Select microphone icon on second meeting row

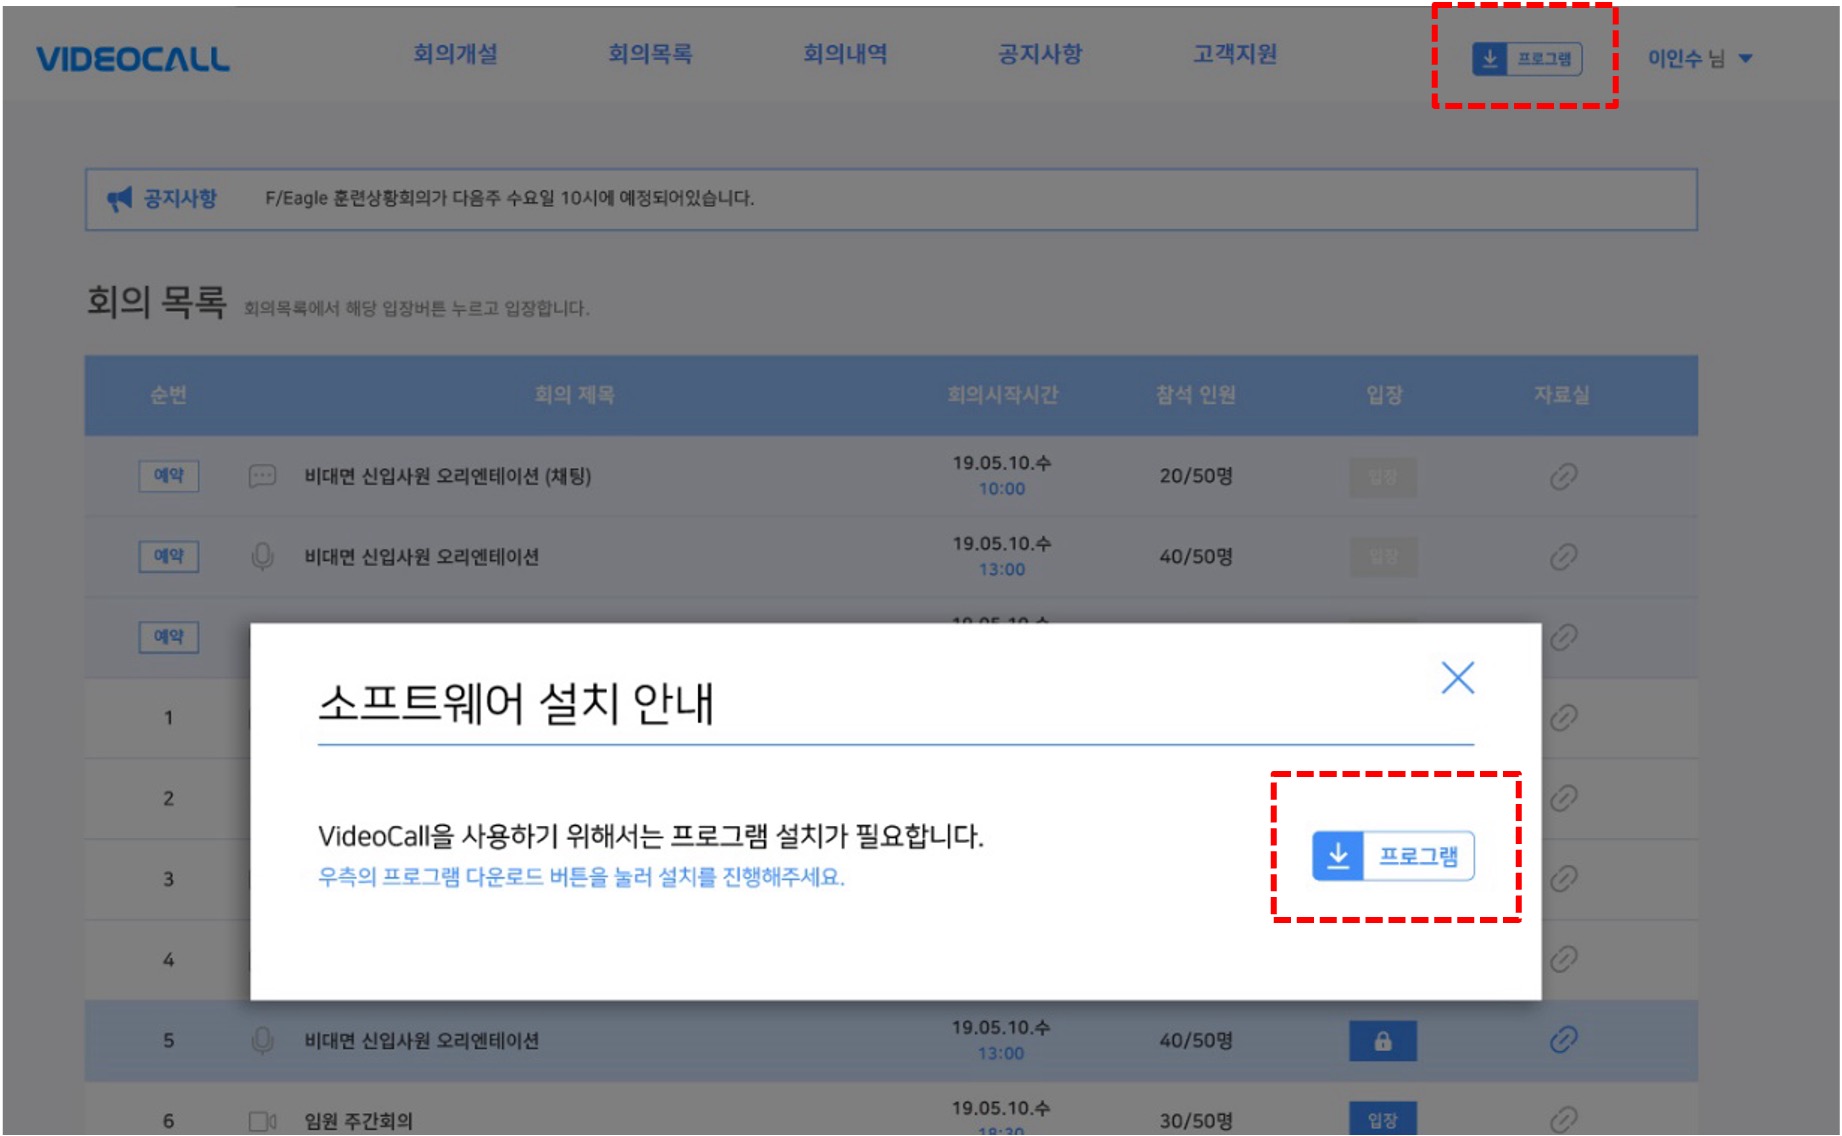262,557
